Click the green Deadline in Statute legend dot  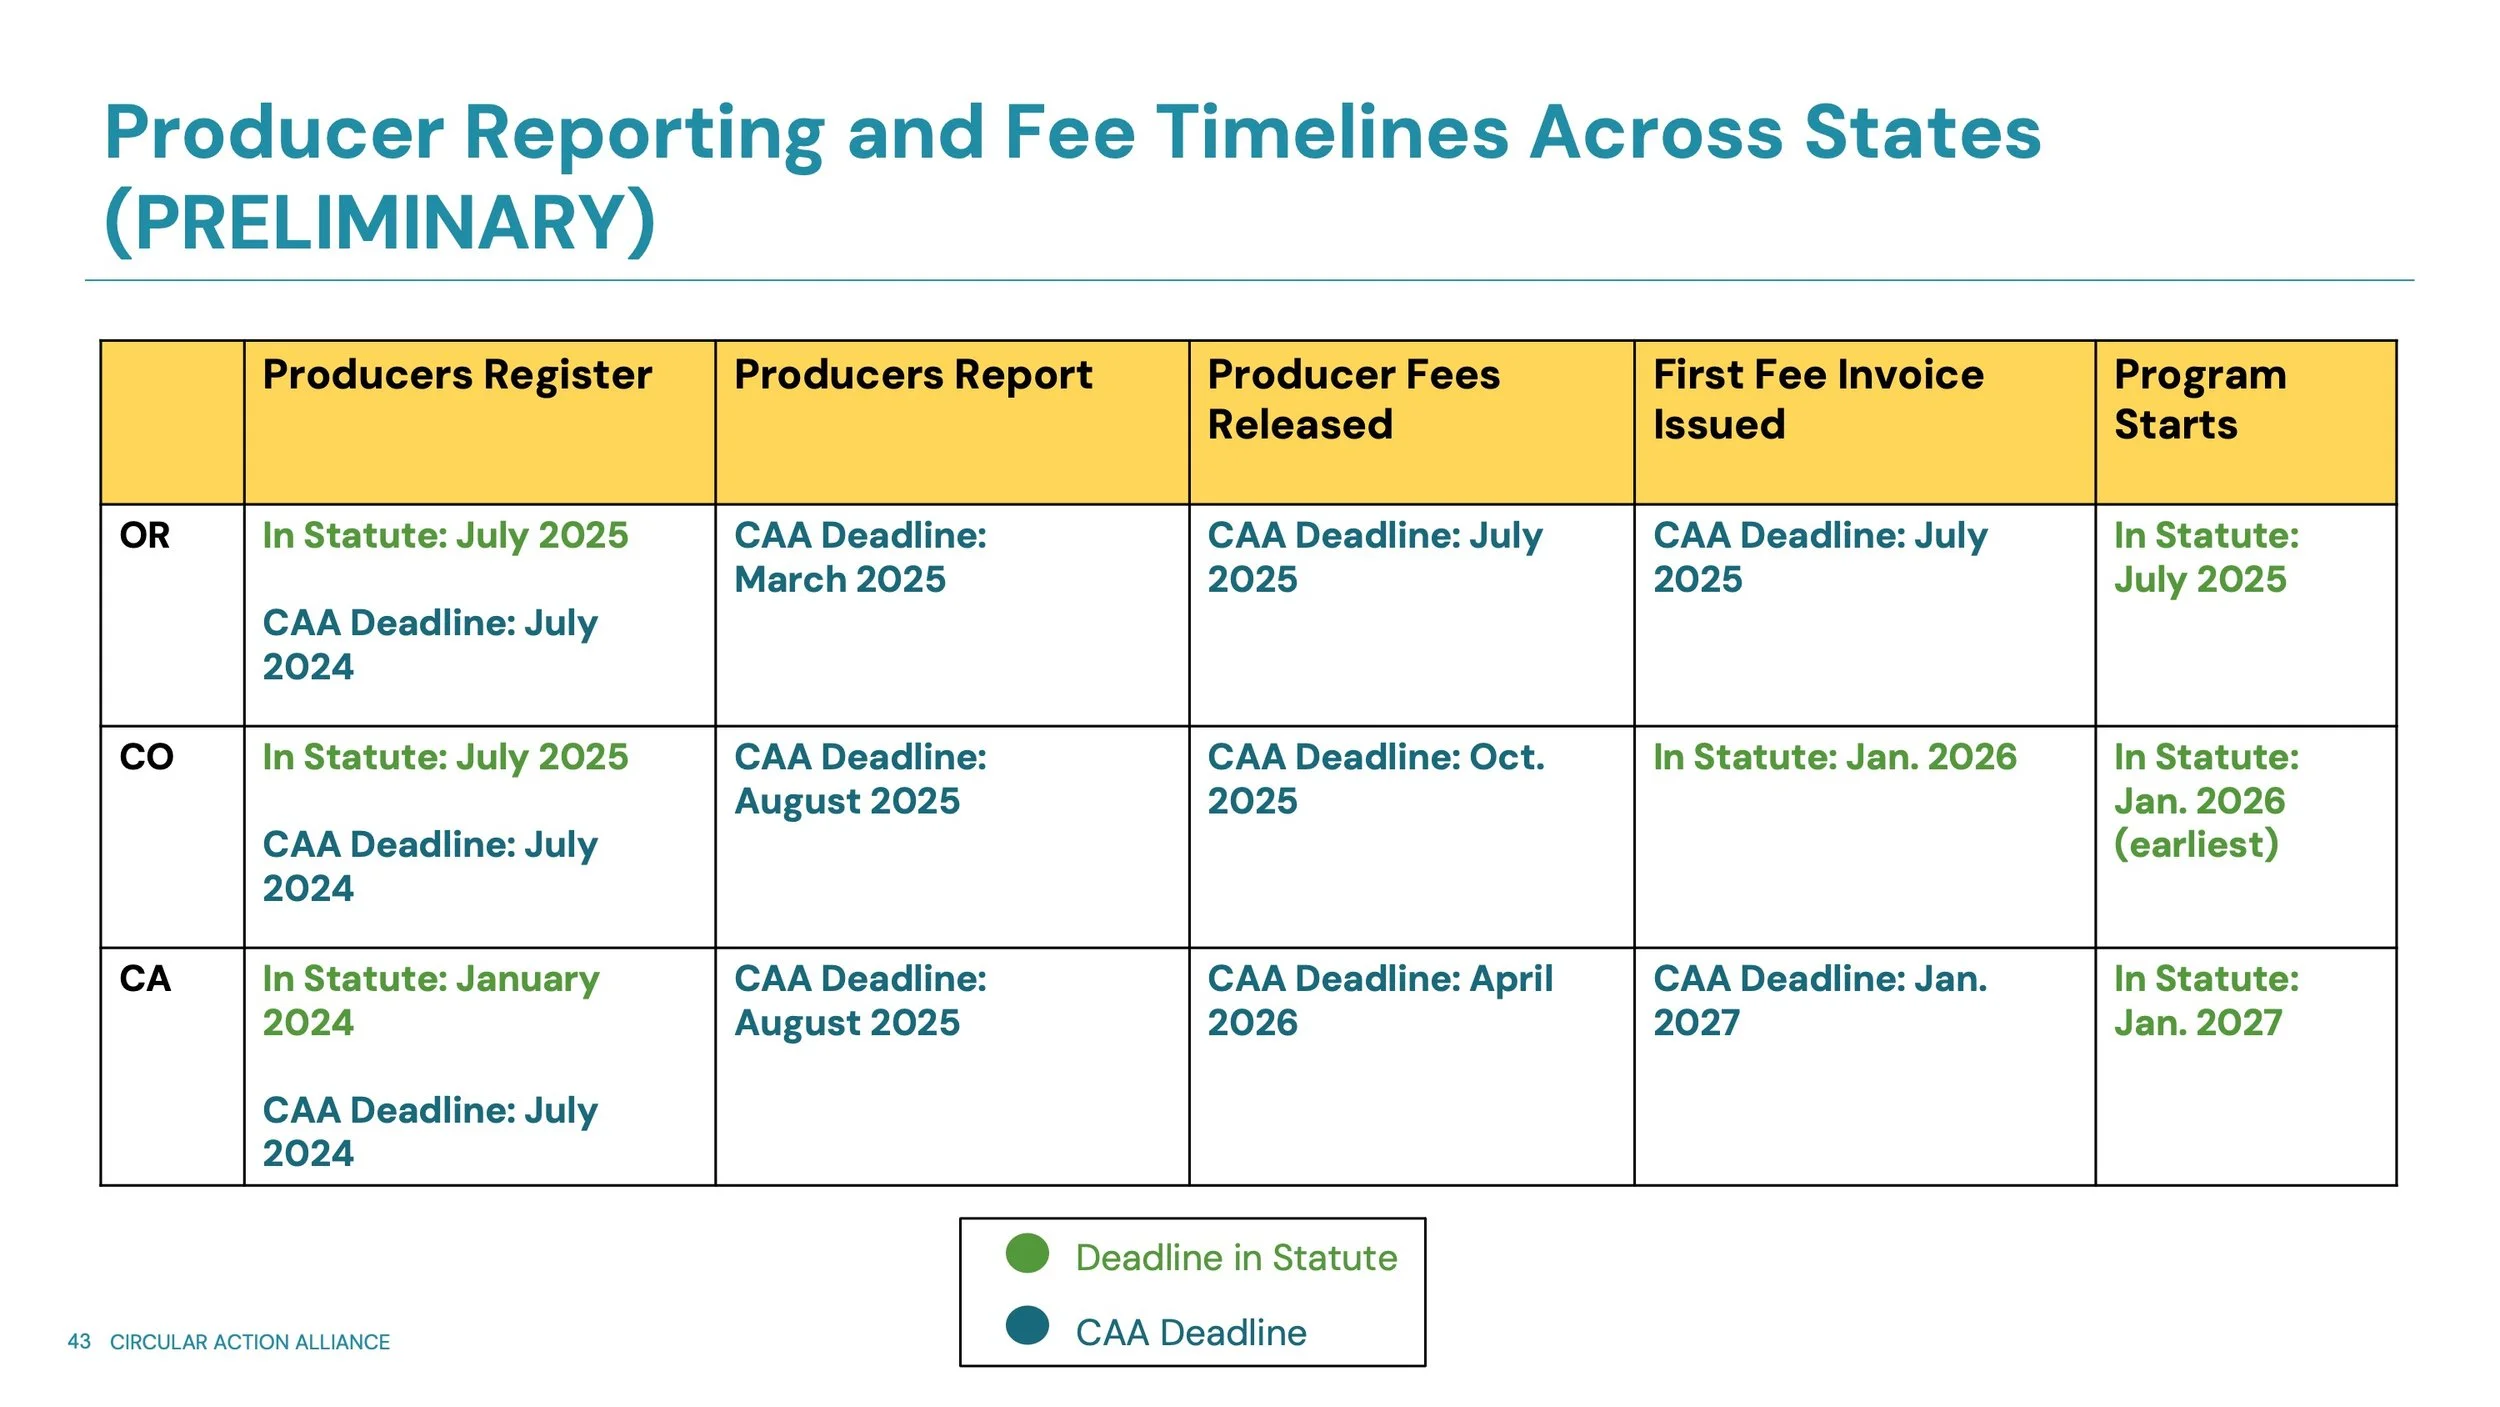click(x=1027, y=1253)
